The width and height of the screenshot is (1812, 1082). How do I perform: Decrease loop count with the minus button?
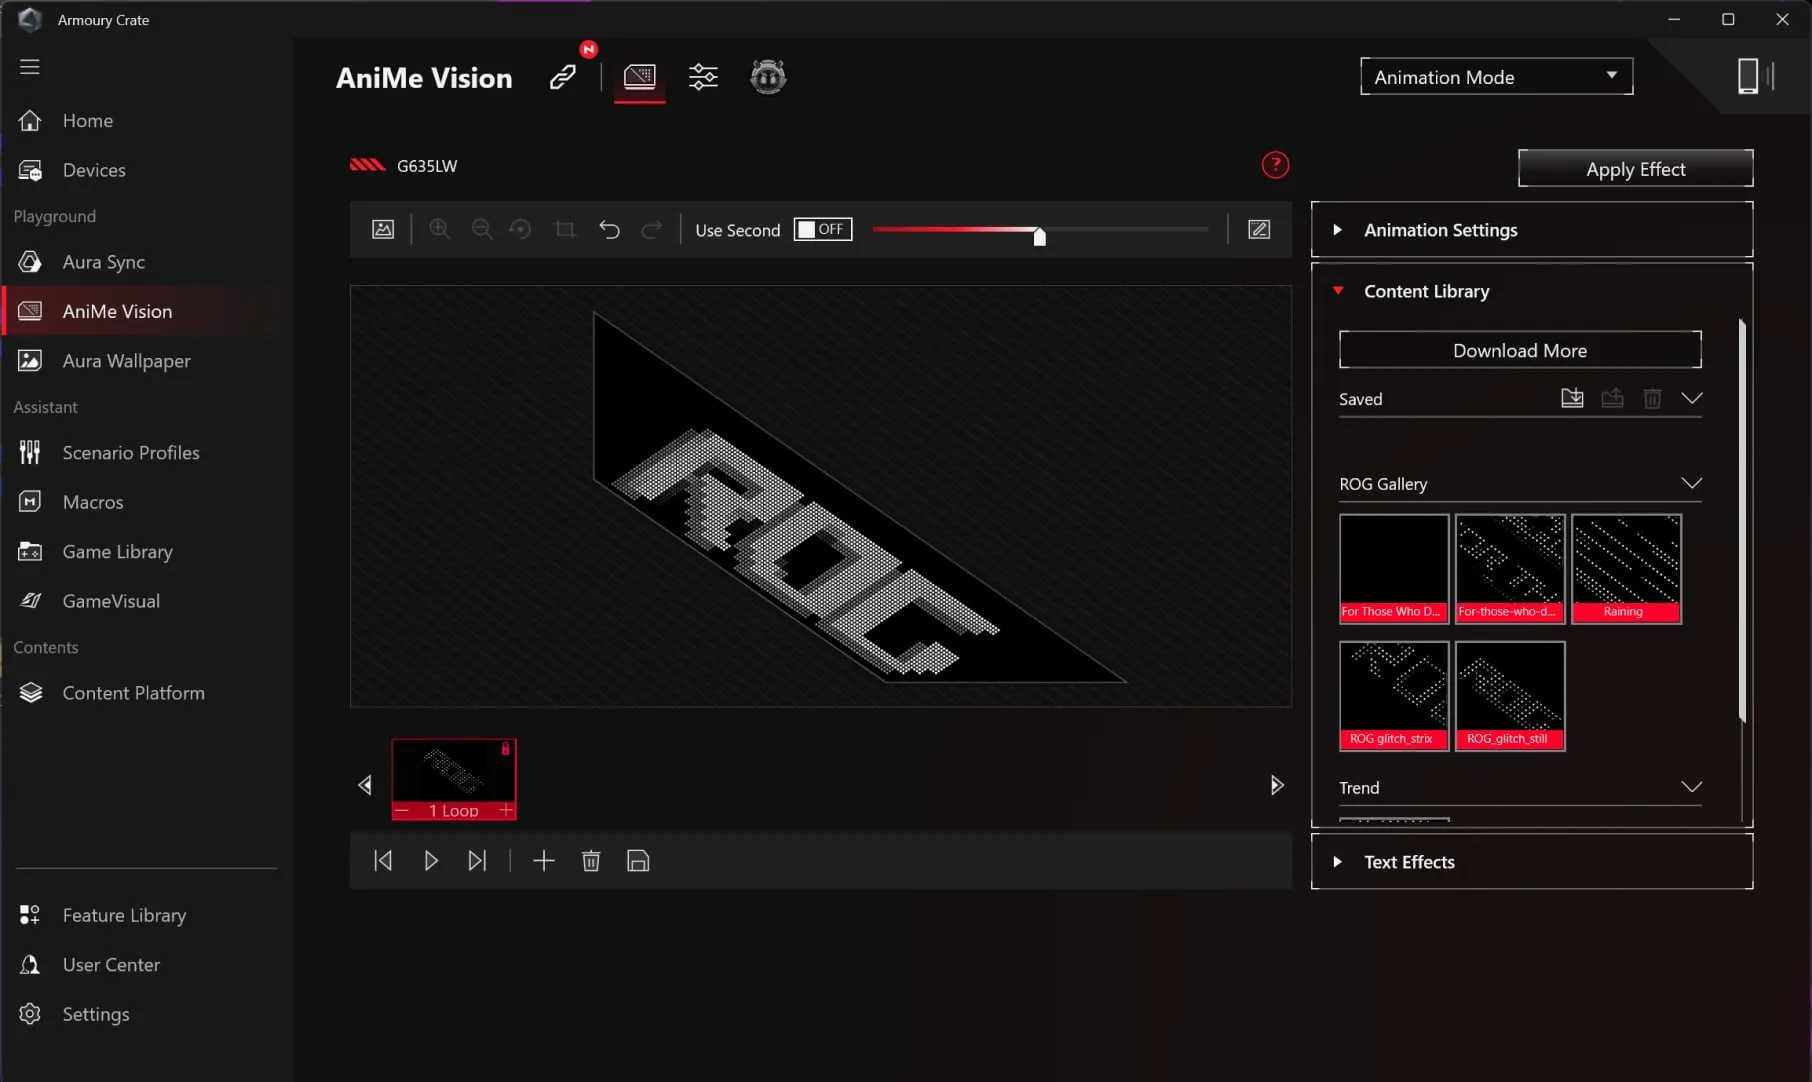[402, 810]
